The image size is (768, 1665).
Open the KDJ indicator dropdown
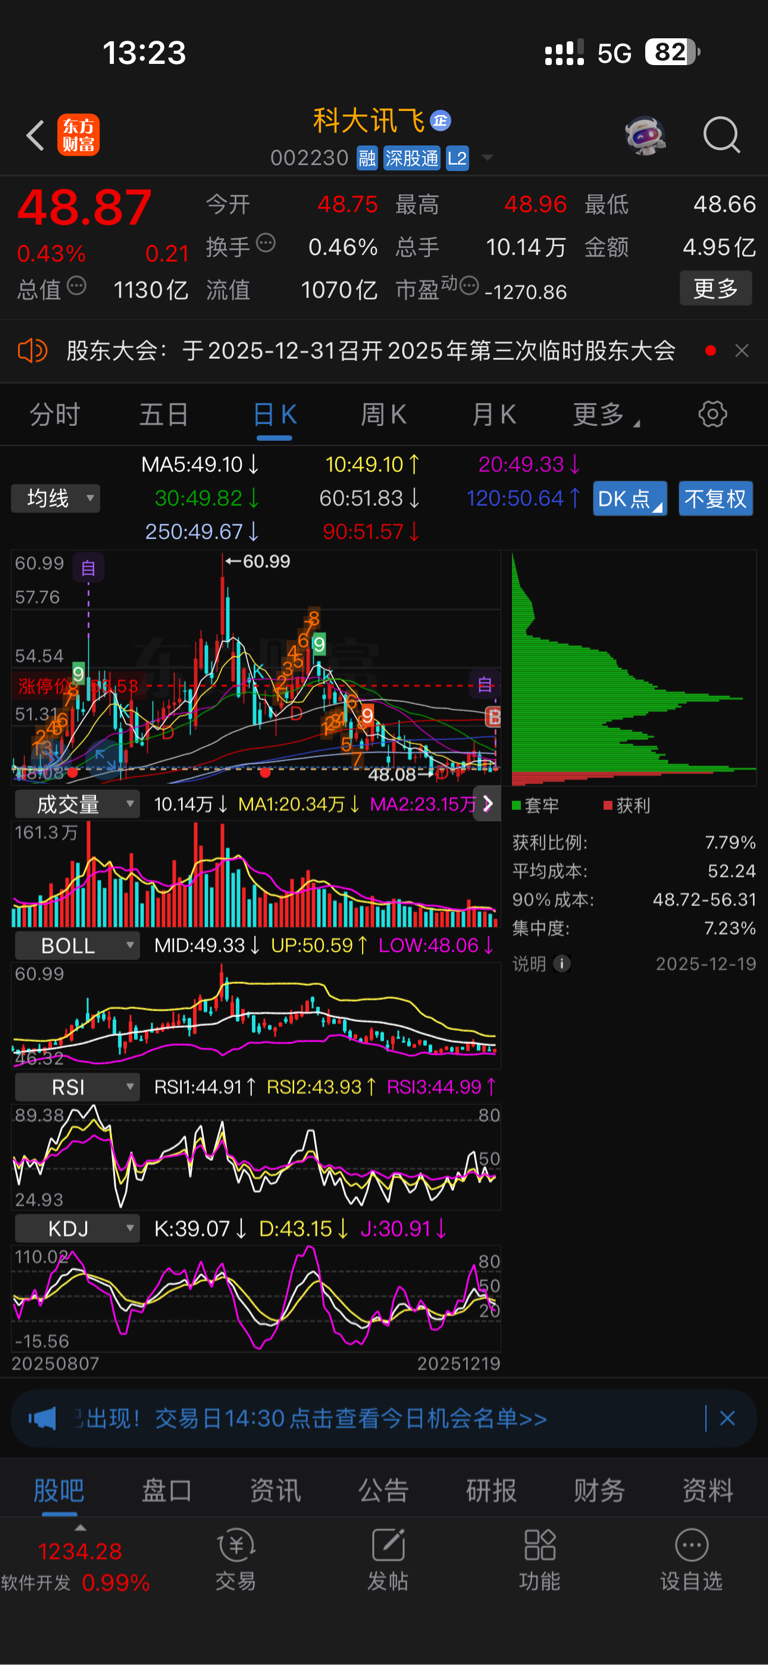[76, 1229]
